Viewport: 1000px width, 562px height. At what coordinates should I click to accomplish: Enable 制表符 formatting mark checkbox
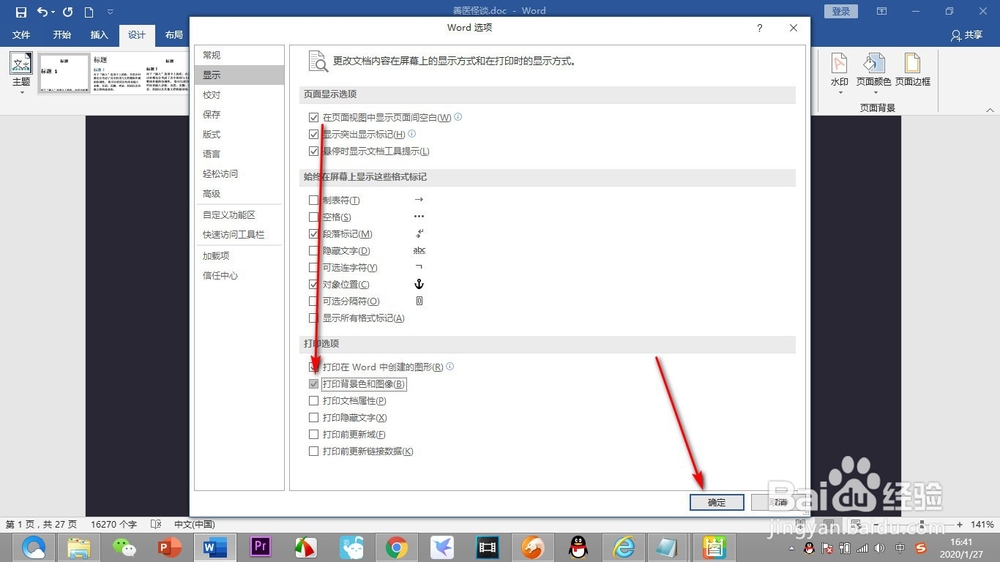pos(313,200)
